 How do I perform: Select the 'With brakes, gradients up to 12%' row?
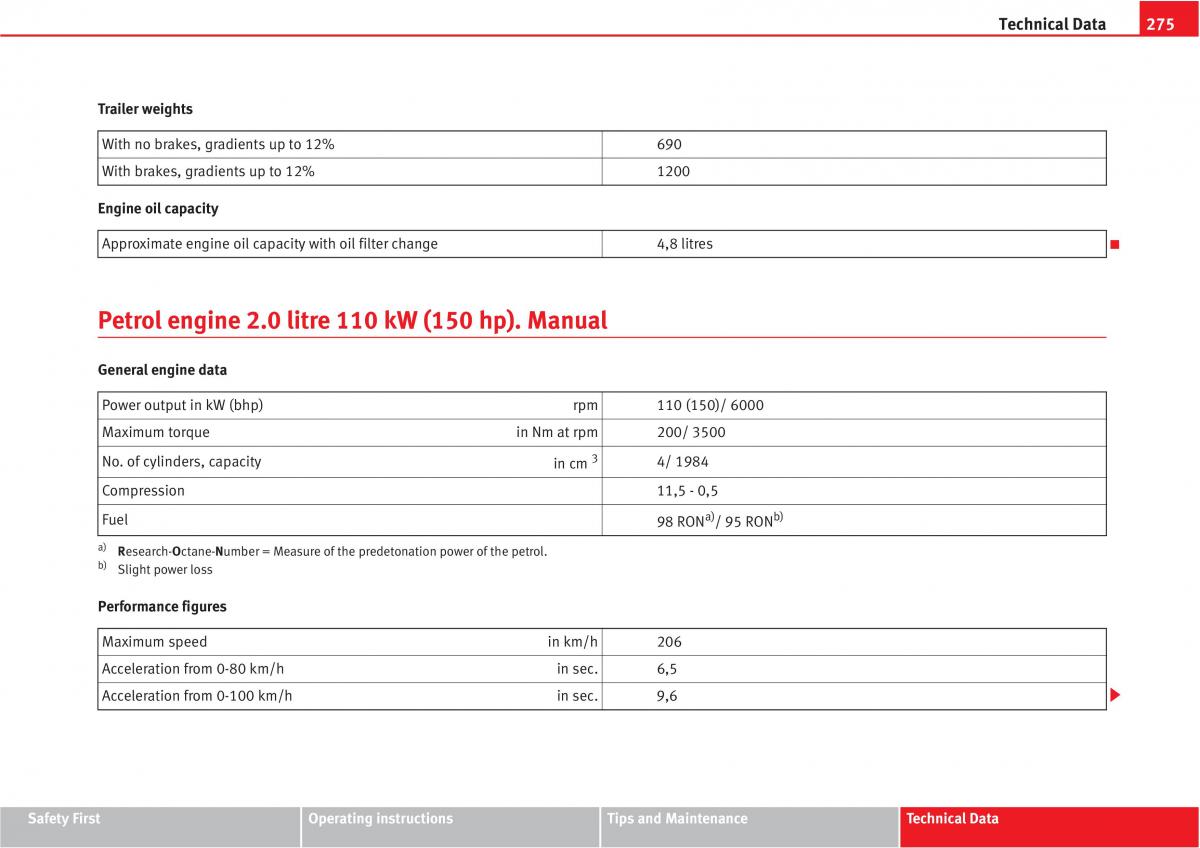pyautogui.click(x=602, y=171)
